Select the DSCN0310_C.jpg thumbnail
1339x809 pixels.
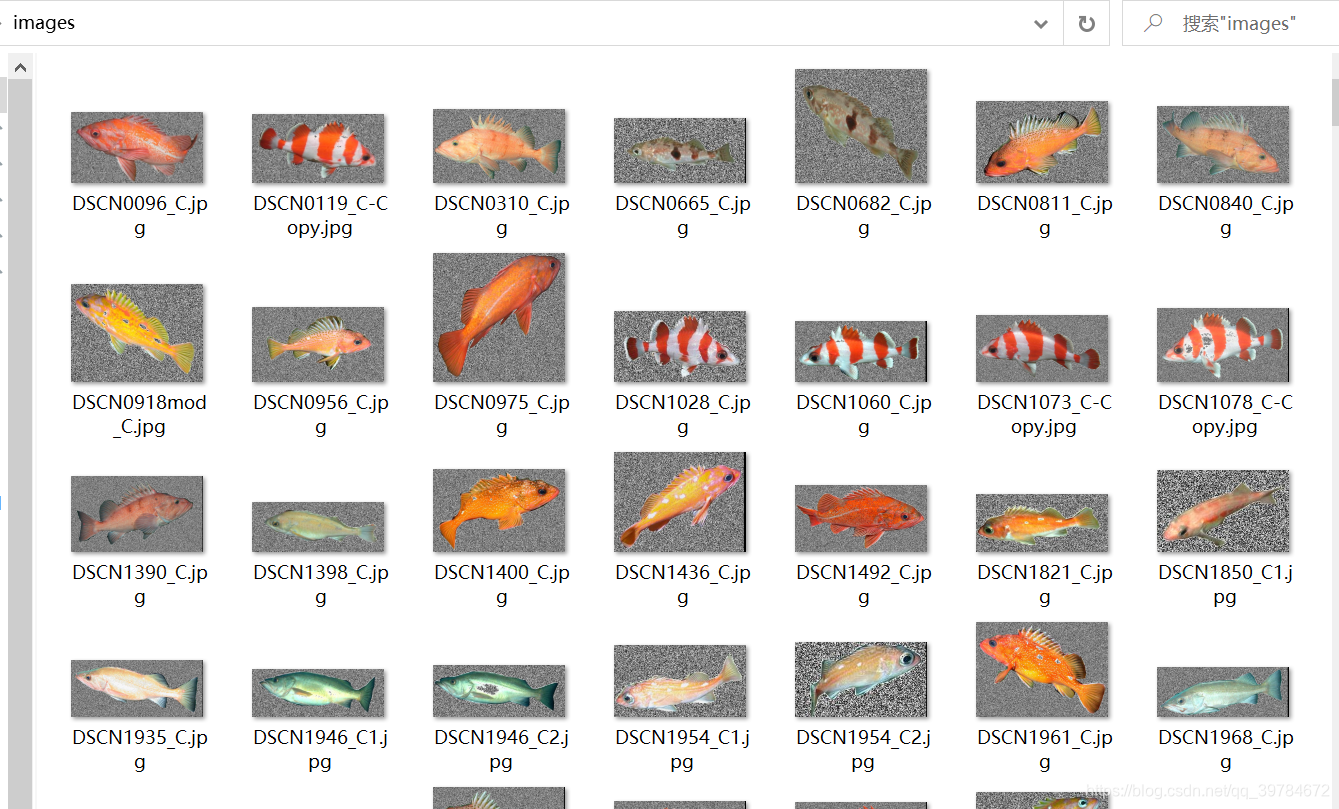click(499, 146)
